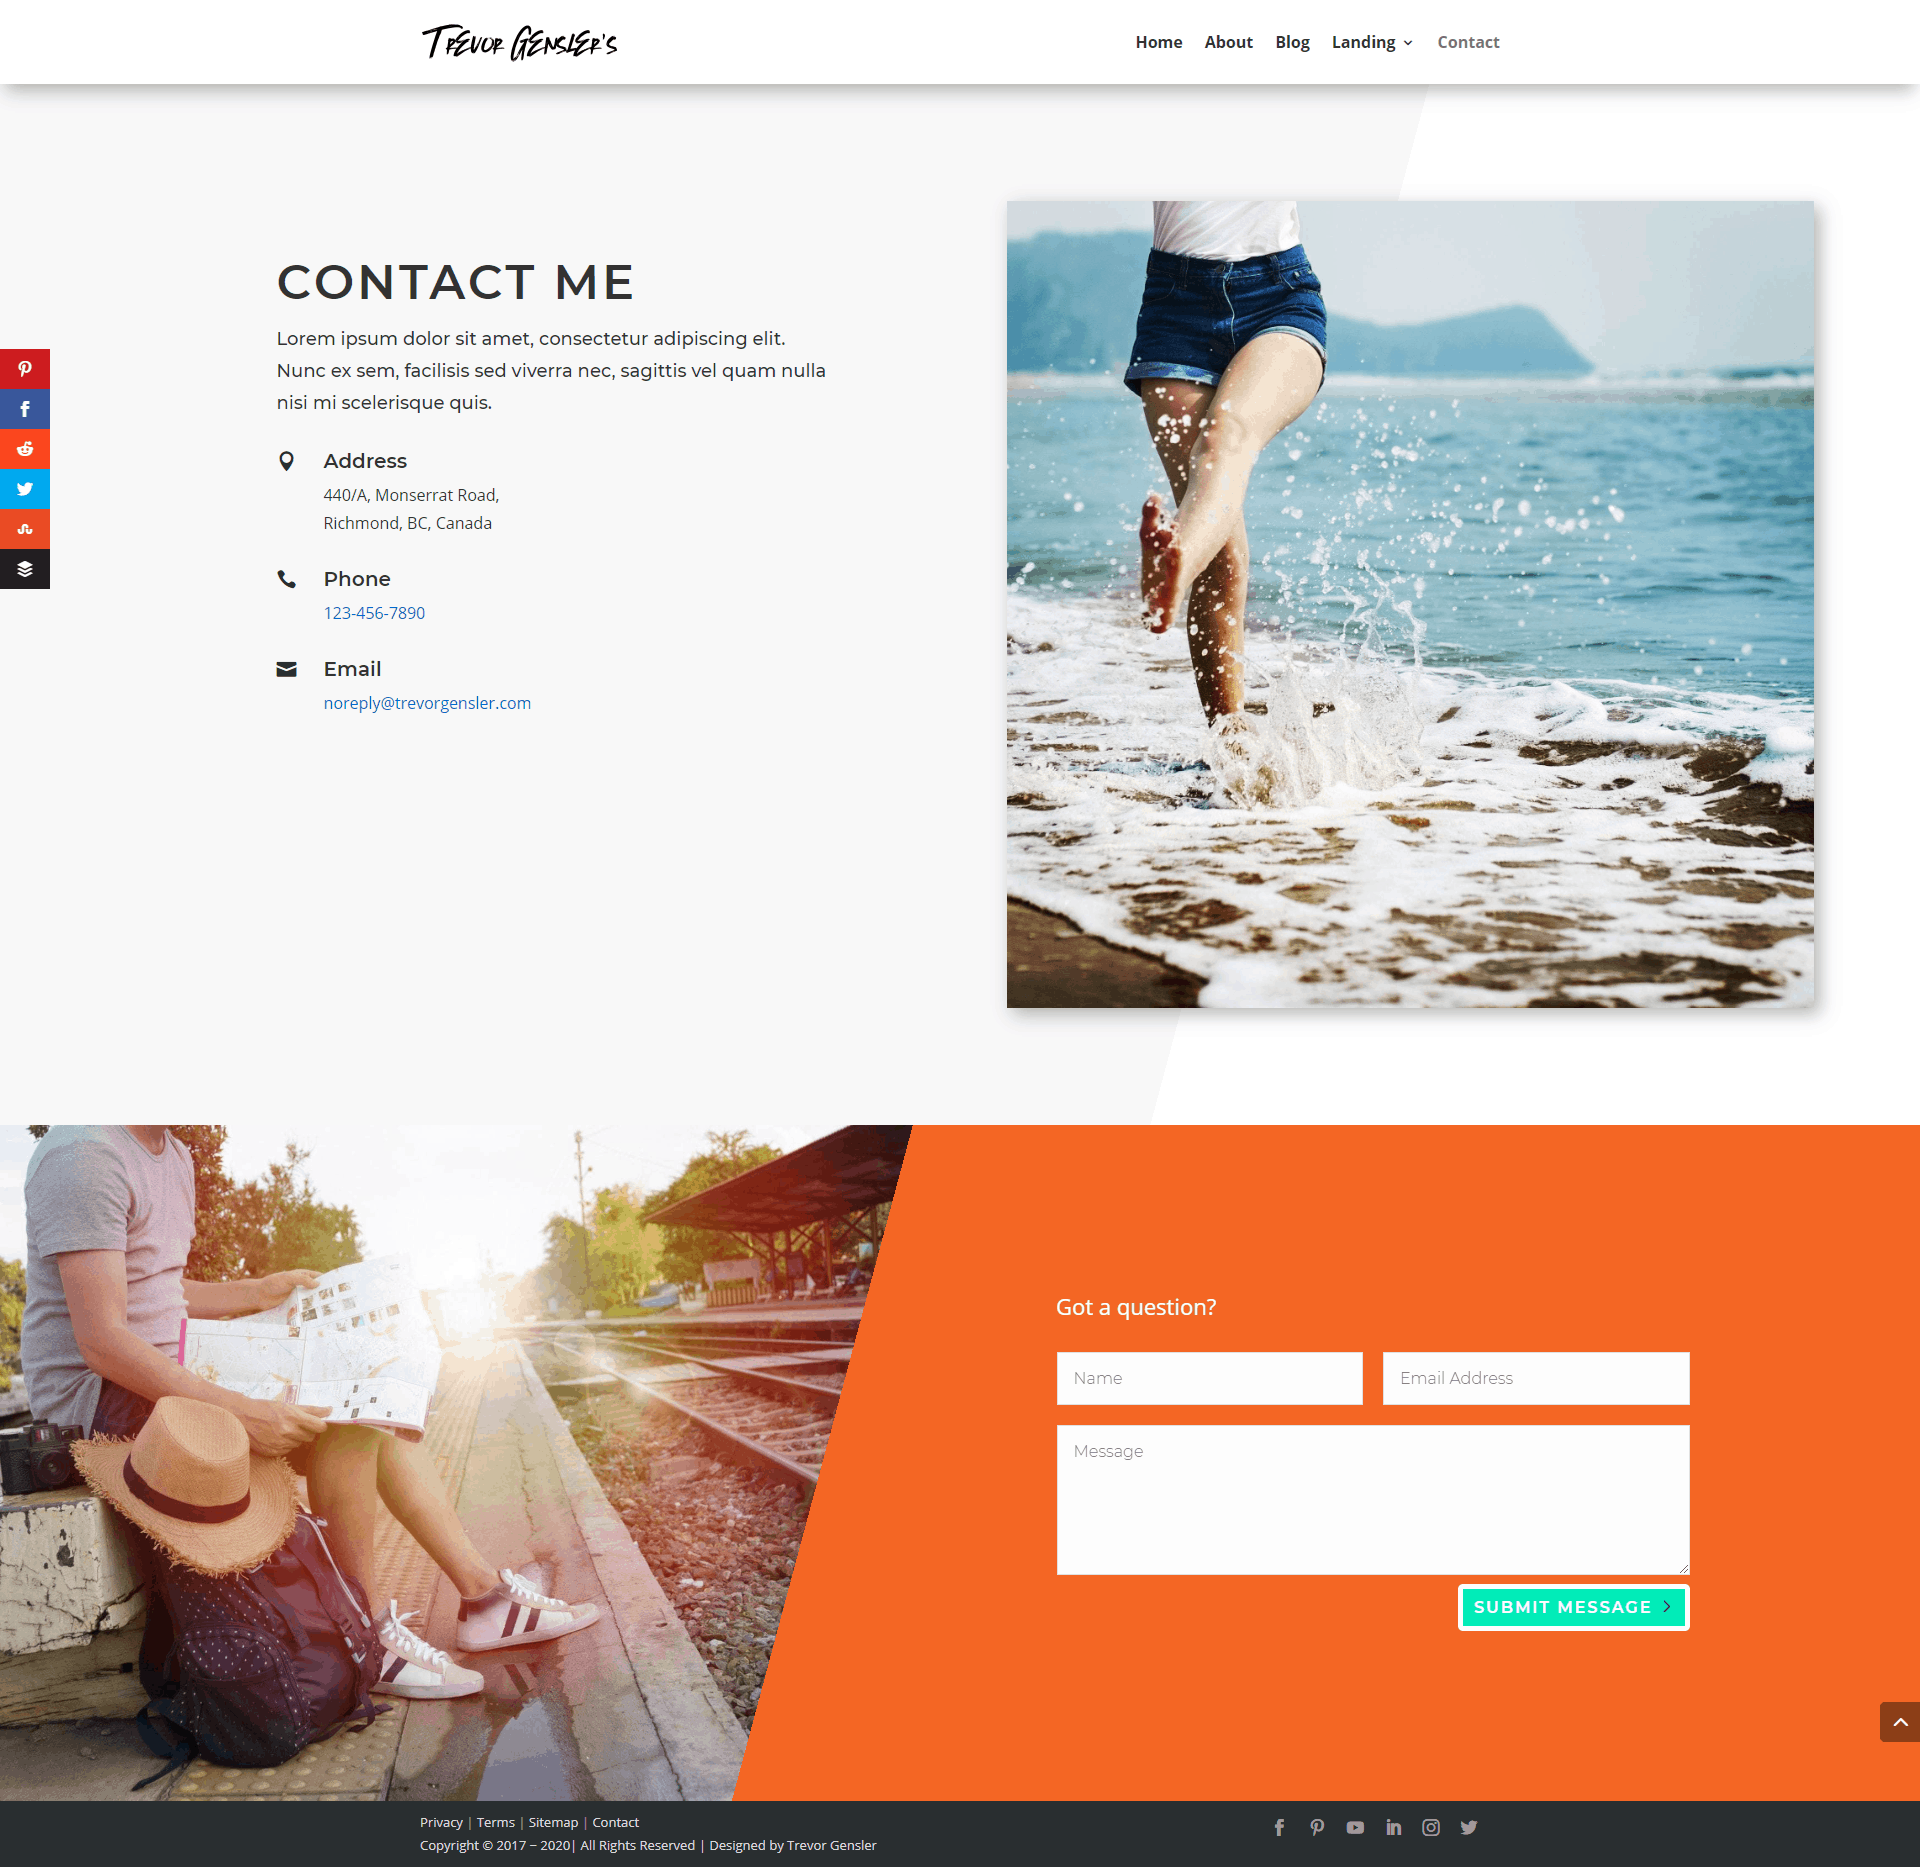Share page on Pinterest sidebar icon
This screenshot has width=1920, height=1867.
tap(25, 369)
